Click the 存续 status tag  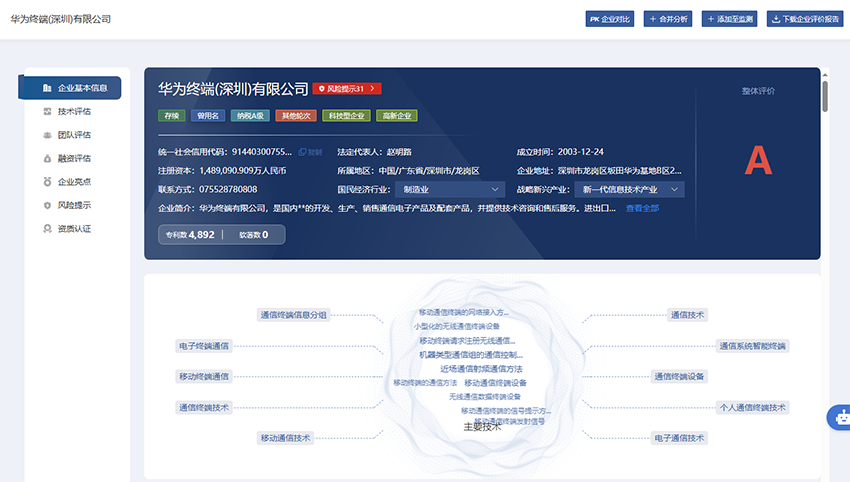pos(172,115)
